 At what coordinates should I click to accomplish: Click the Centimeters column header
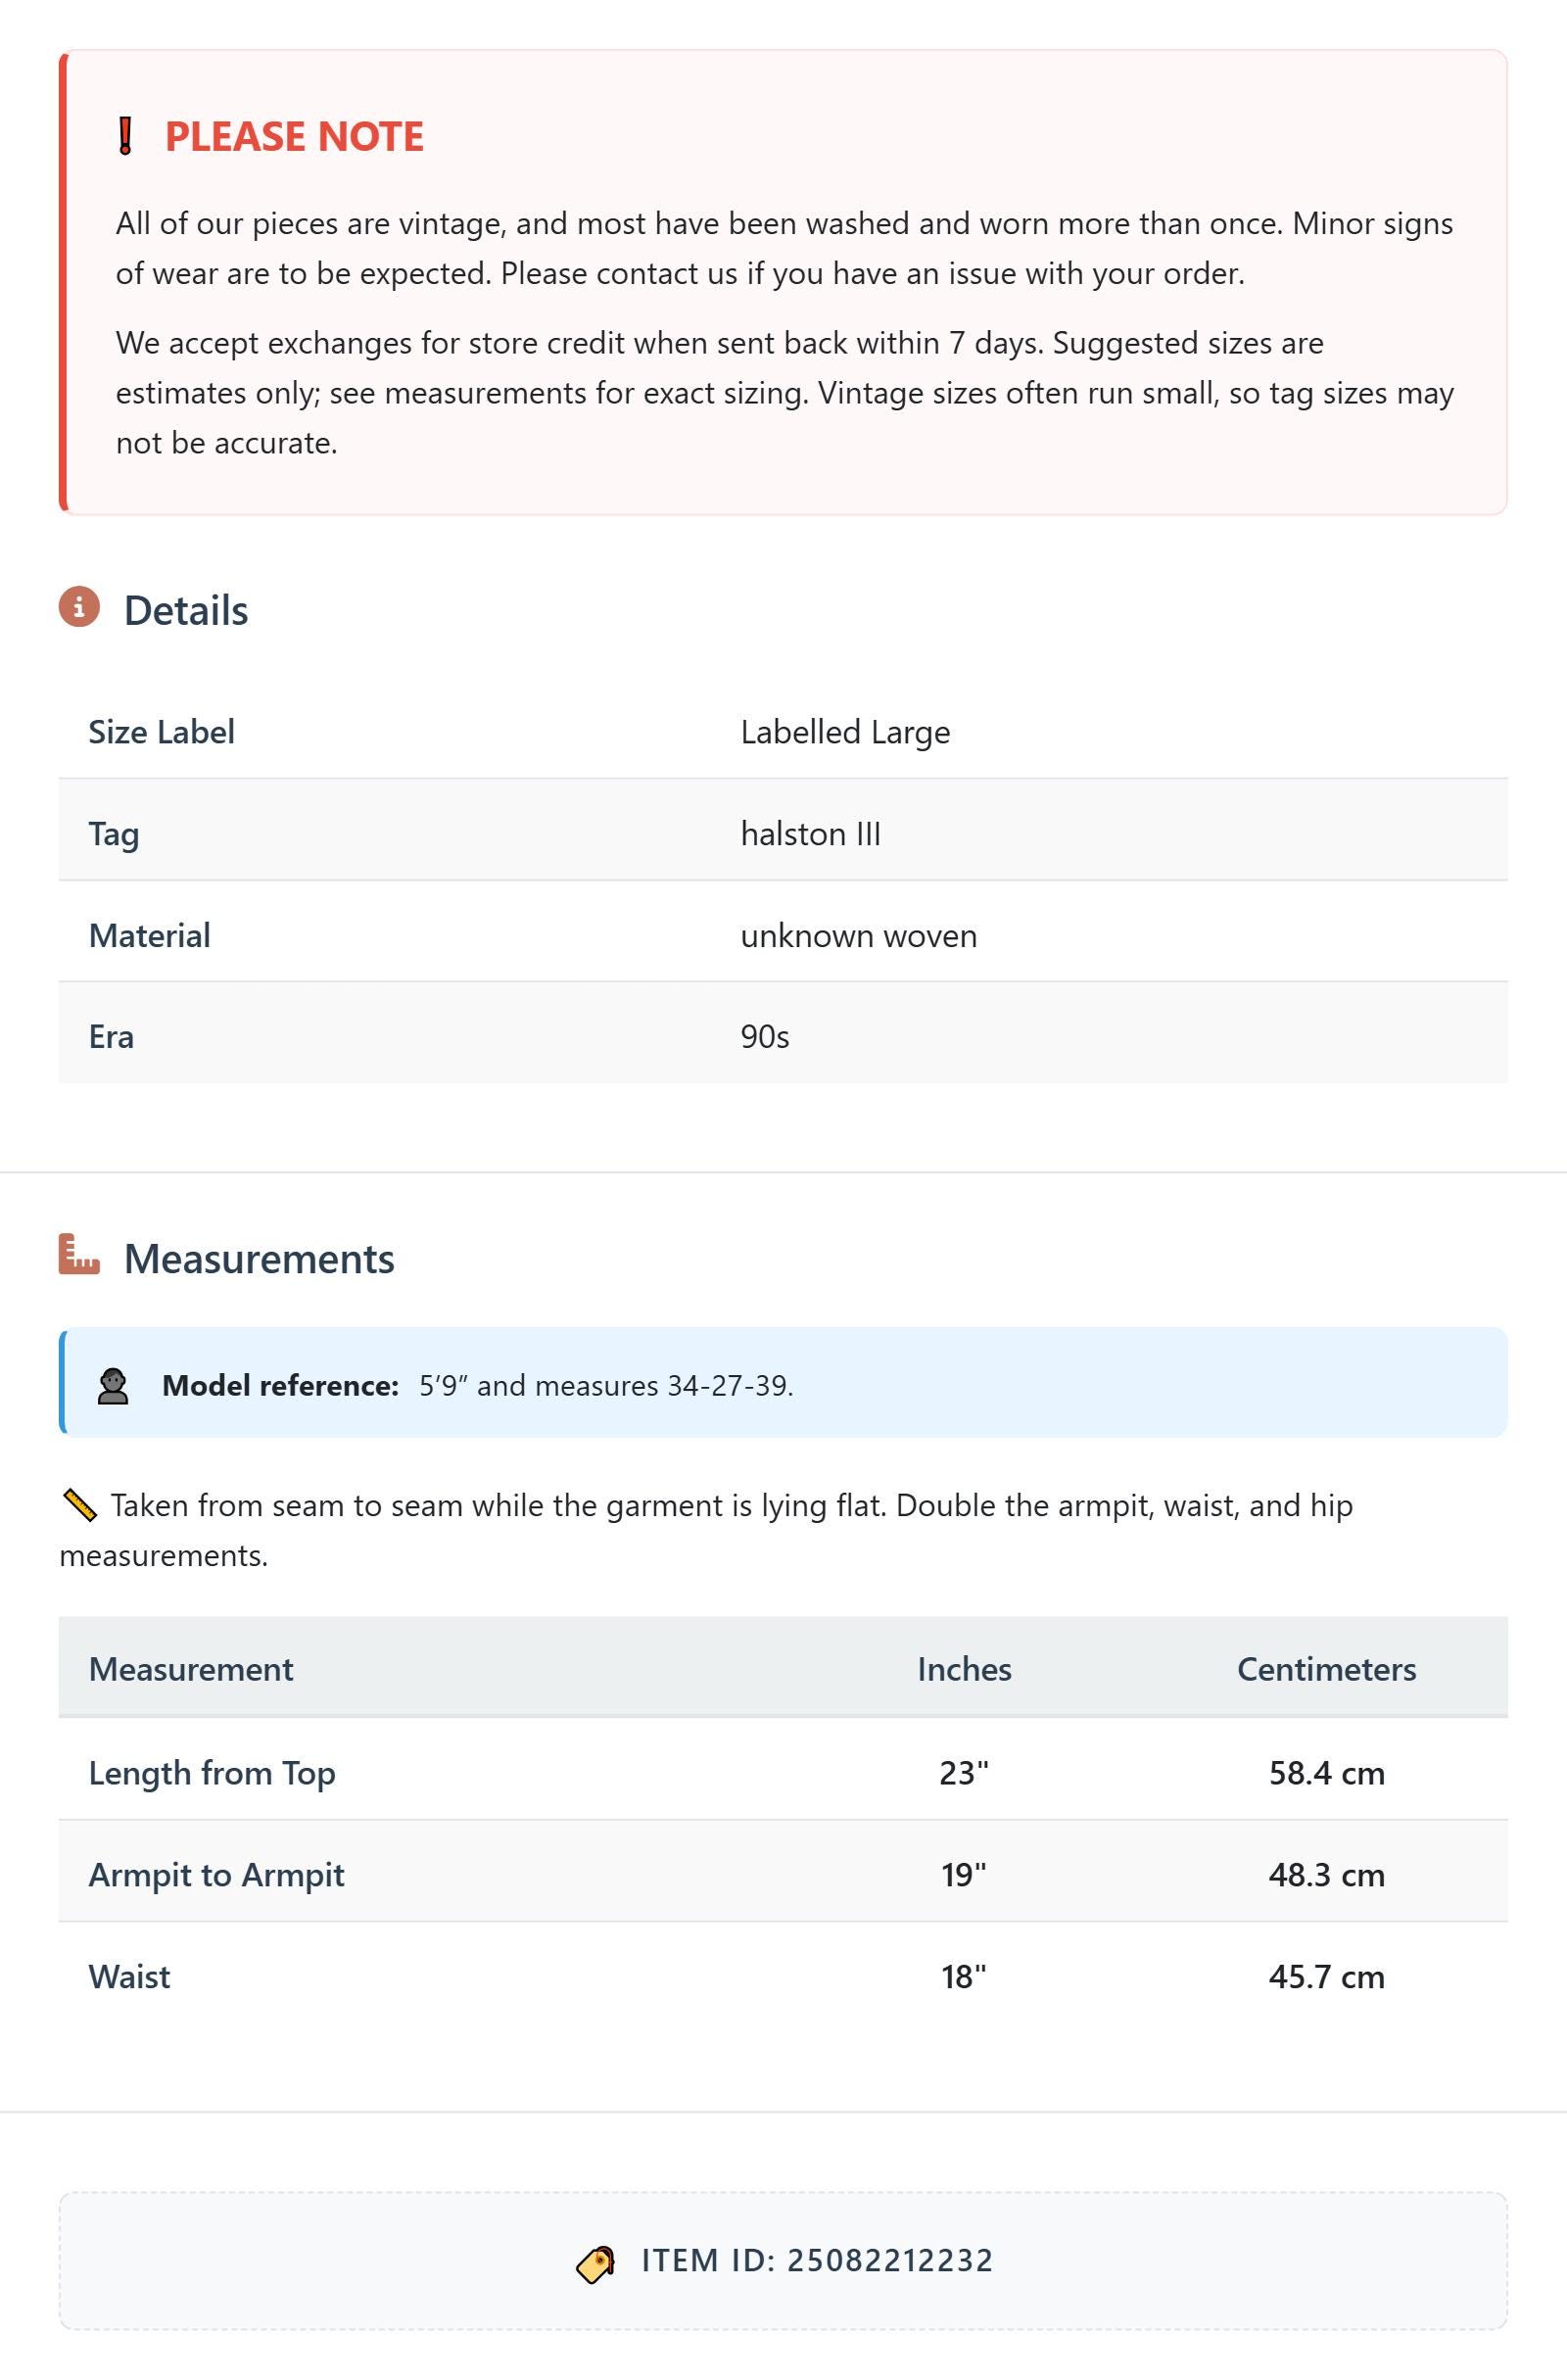[x=1326, y=1669]
